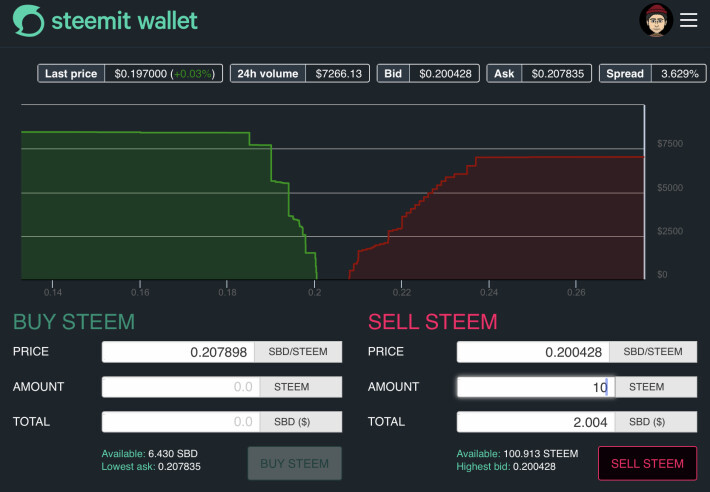Click the 0.26 x-axis label
The height and width of the screenshot is (492, 710).
click(x=576, y=292)
